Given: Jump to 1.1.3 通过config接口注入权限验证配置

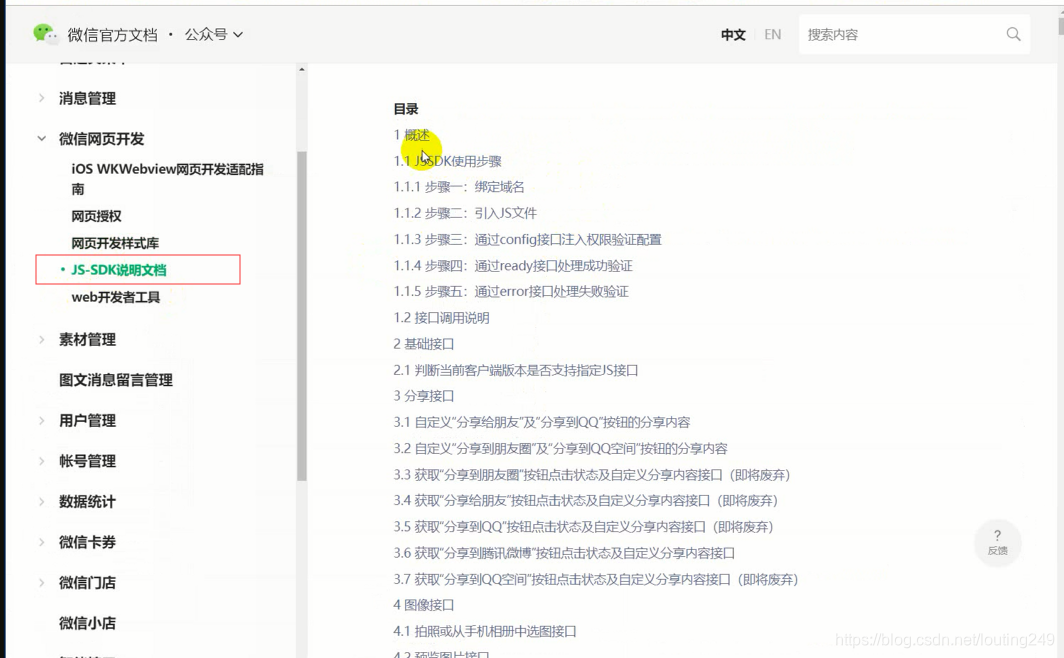Looking at the screenshot, I should 528,239.
